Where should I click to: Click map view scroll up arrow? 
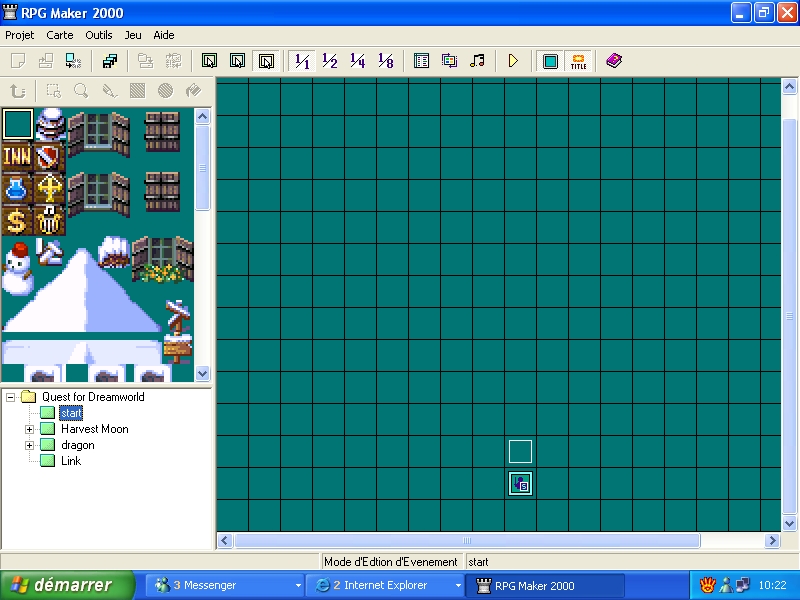coord(789,87)
